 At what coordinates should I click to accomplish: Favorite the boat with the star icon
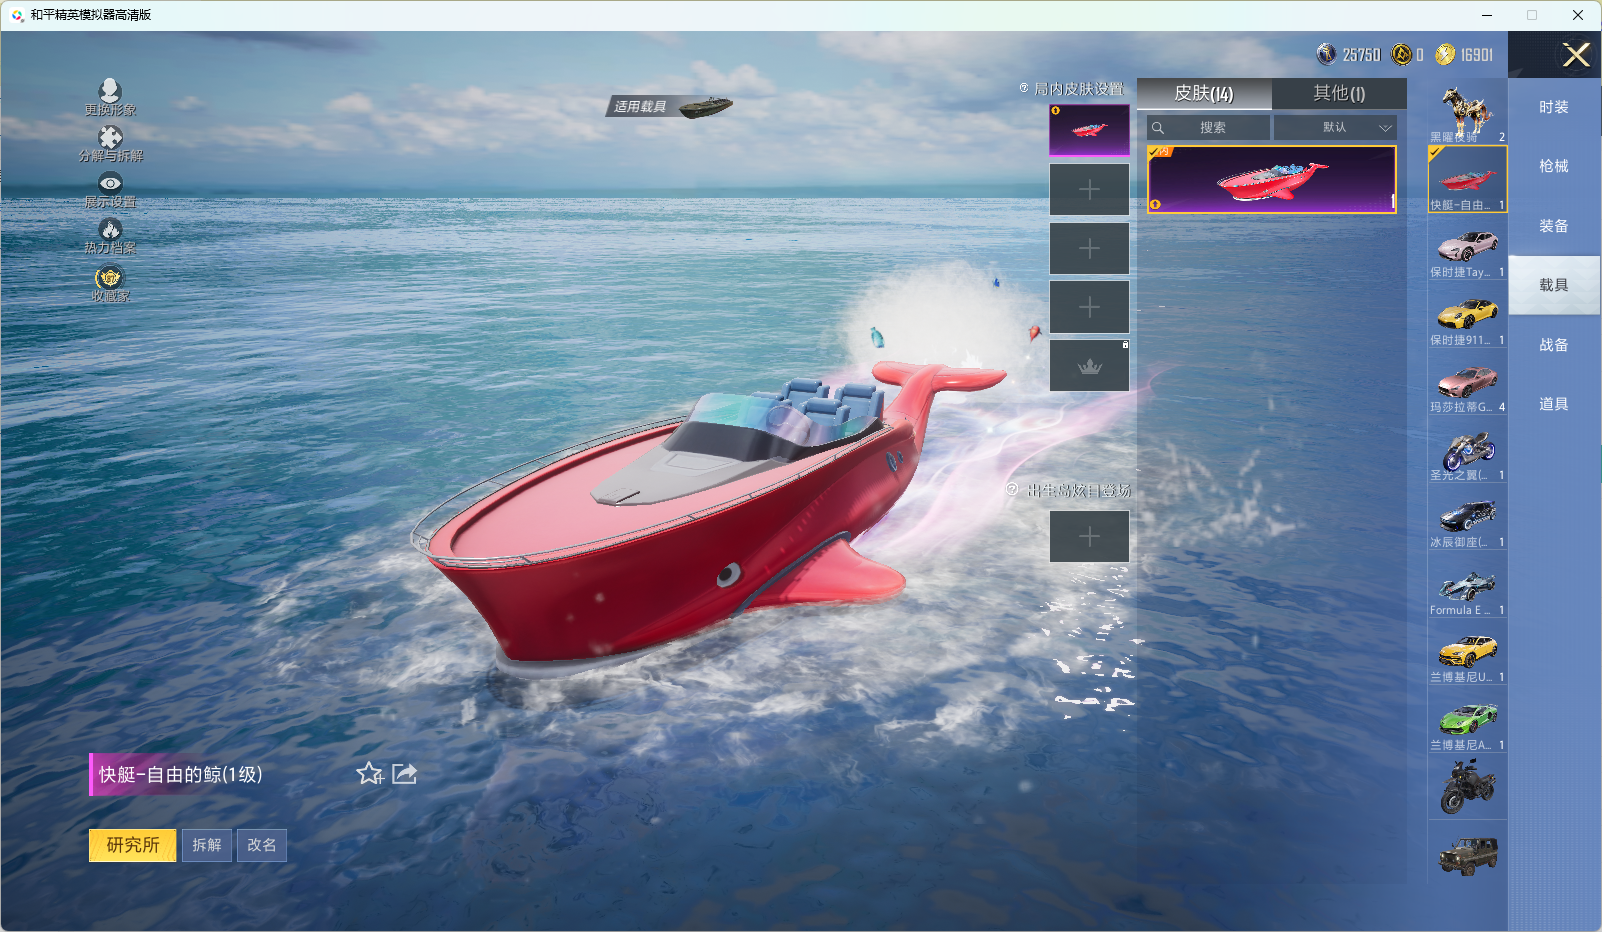coord(370,773)
